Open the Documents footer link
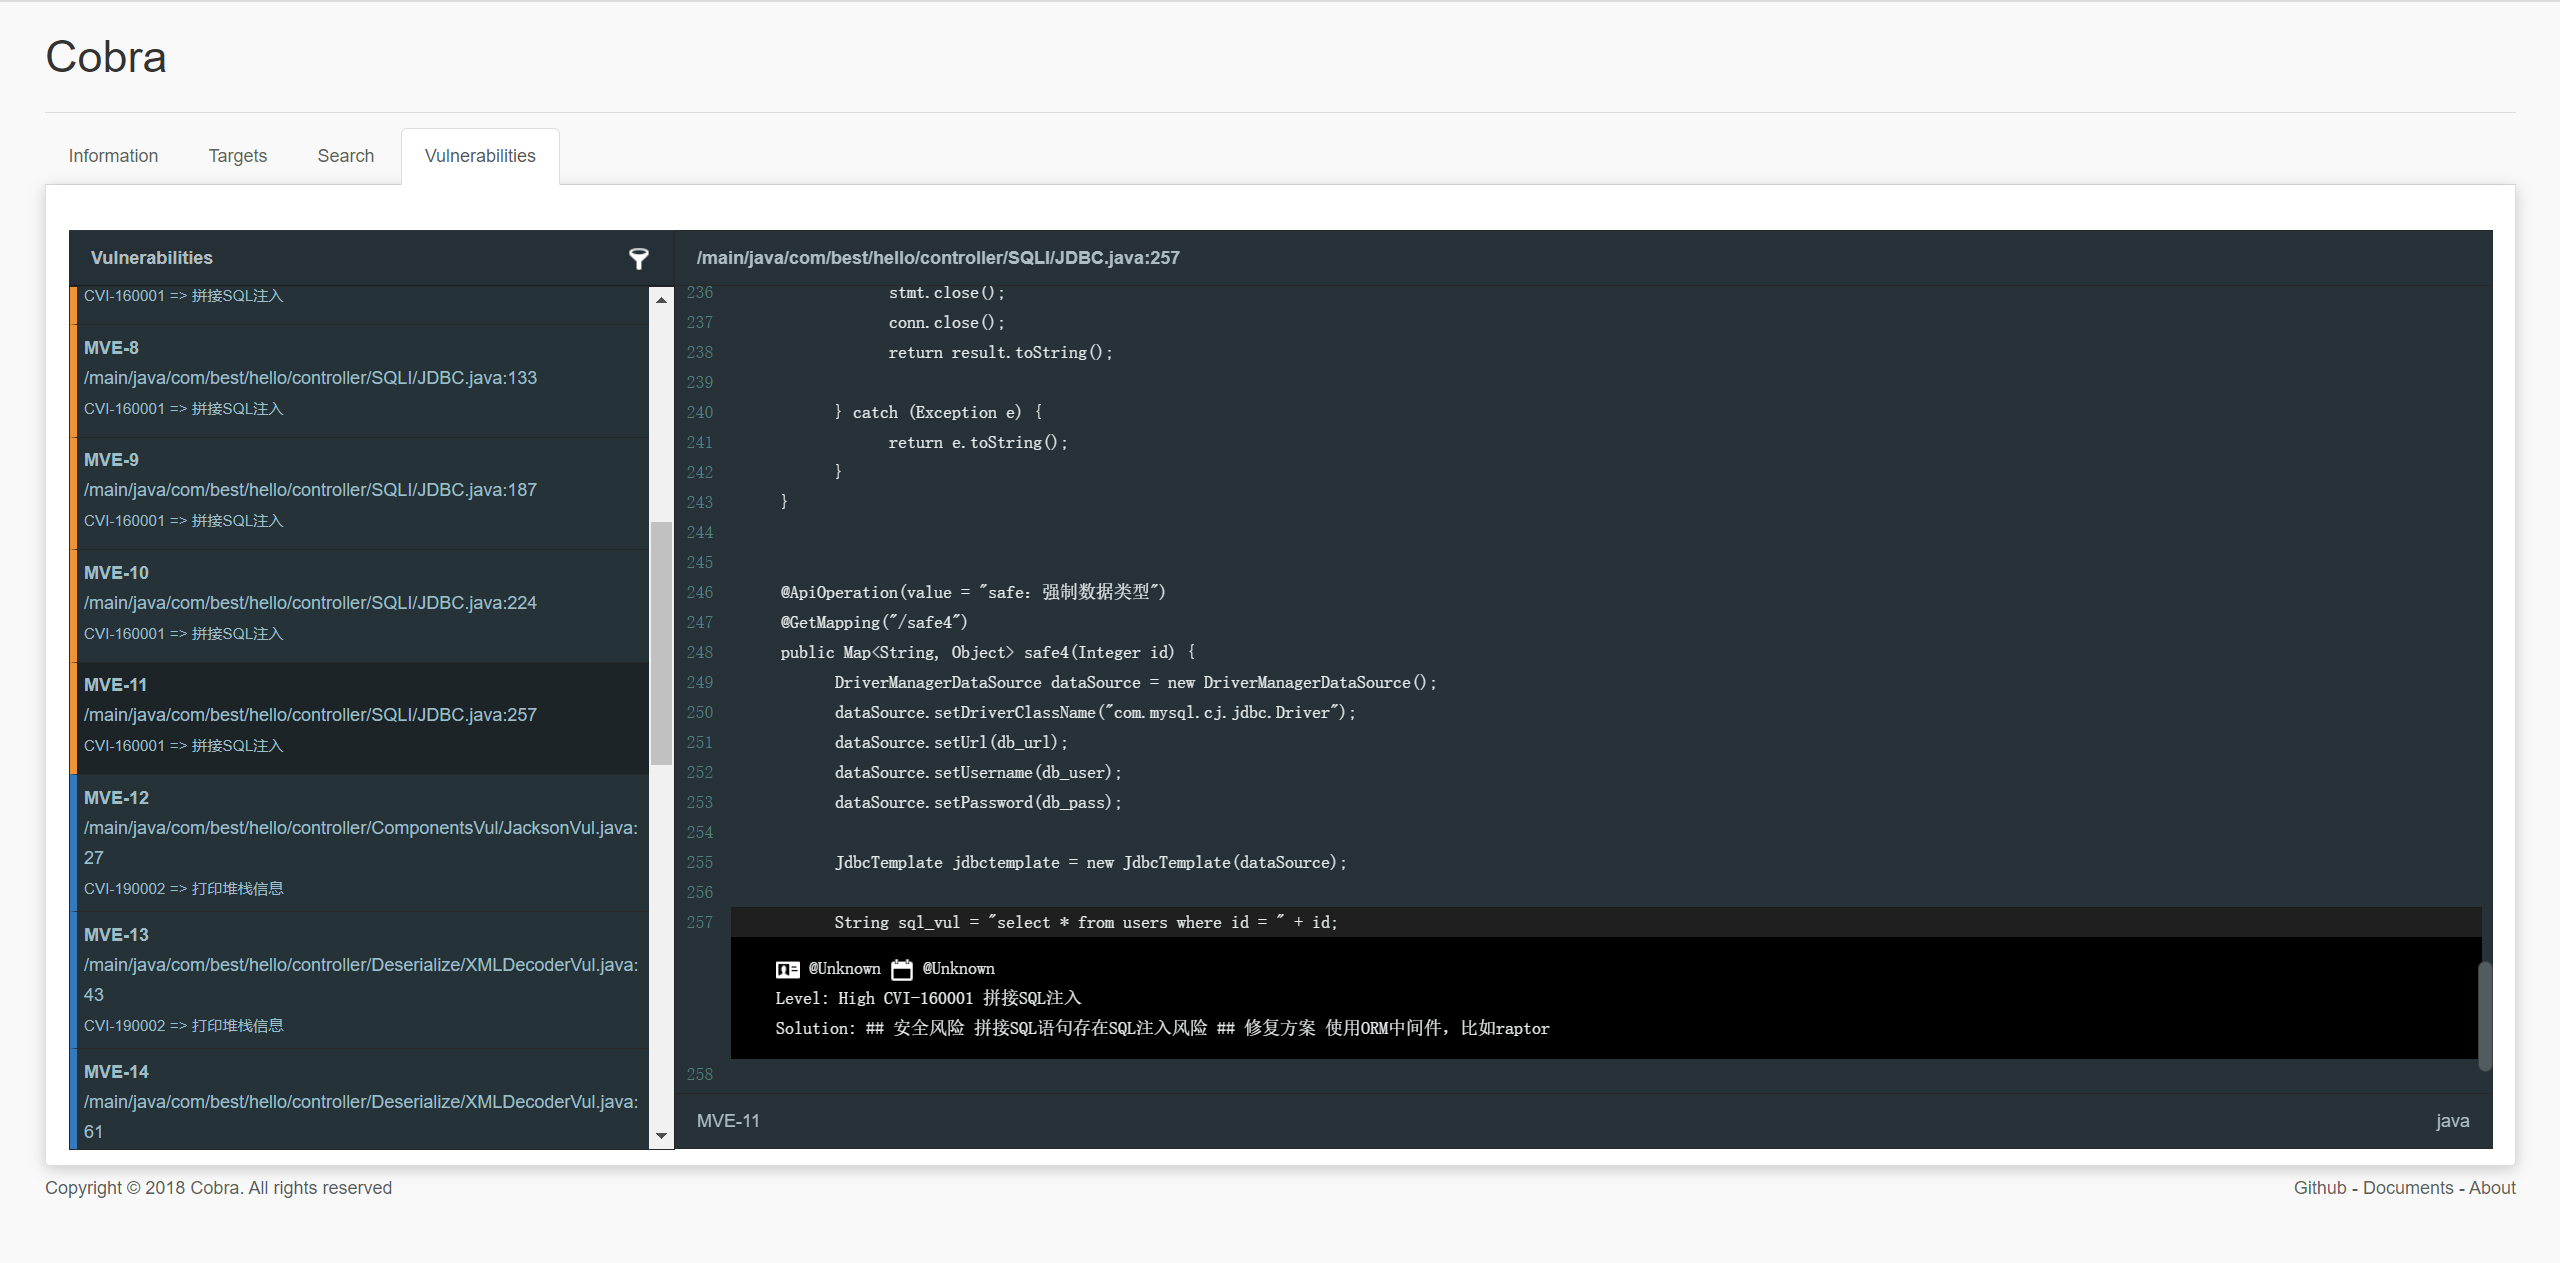 [x=2407, y=1188]
